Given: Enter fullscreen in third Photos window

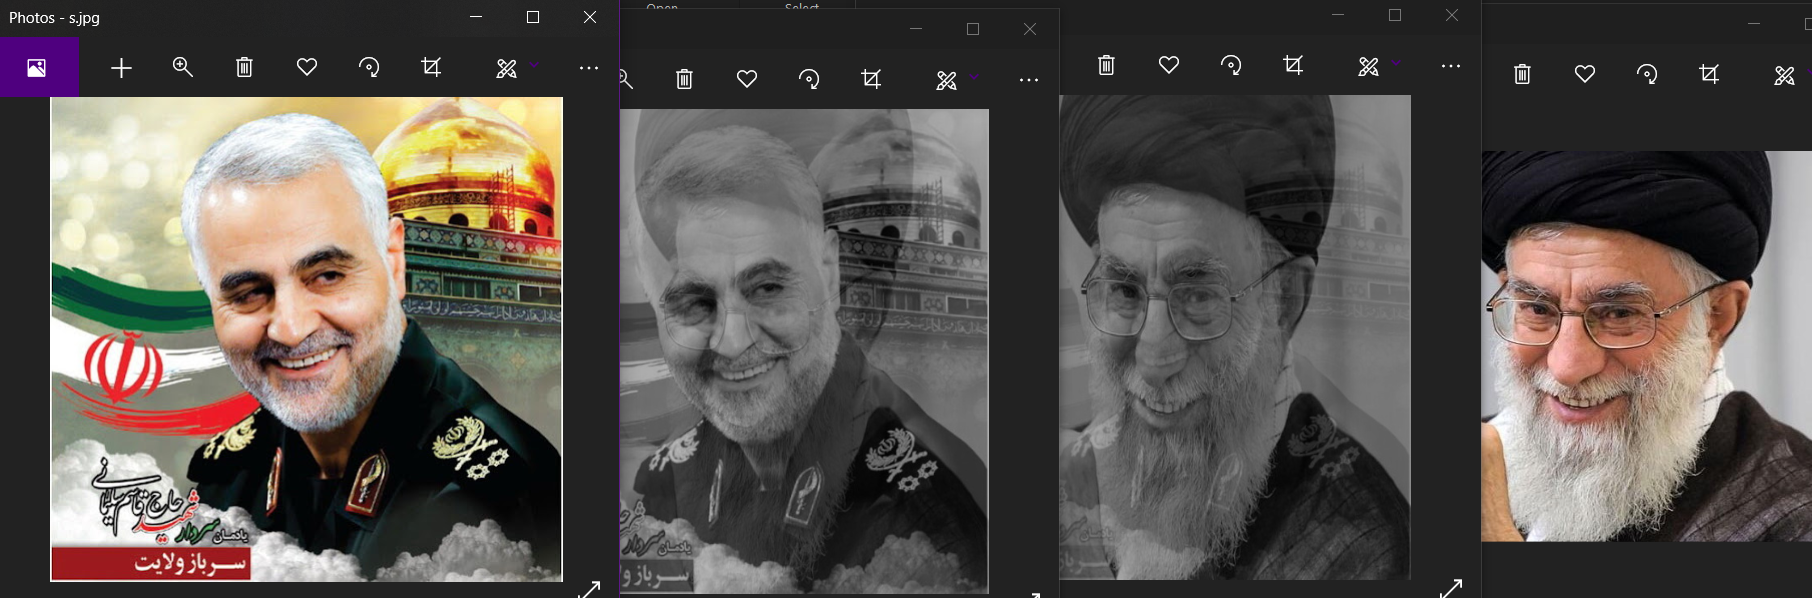Looking at the screenshot, I should point(1451,588).
